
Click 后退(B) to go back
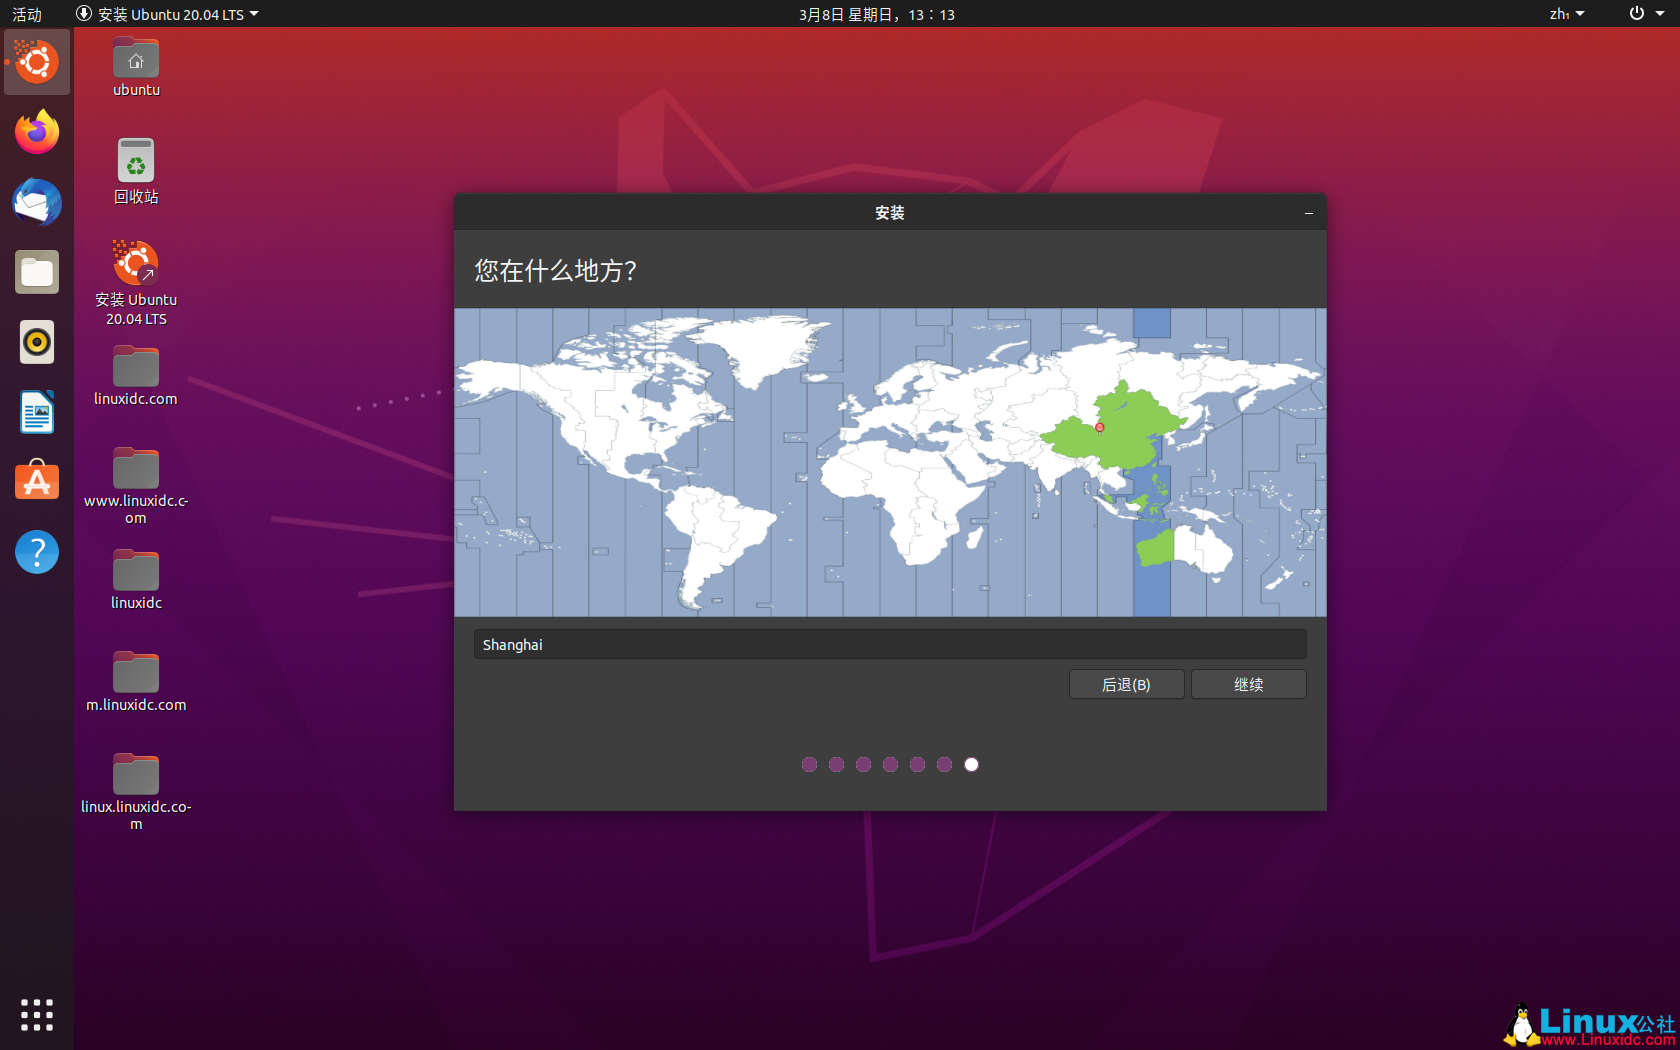(x=1126, y=684)
